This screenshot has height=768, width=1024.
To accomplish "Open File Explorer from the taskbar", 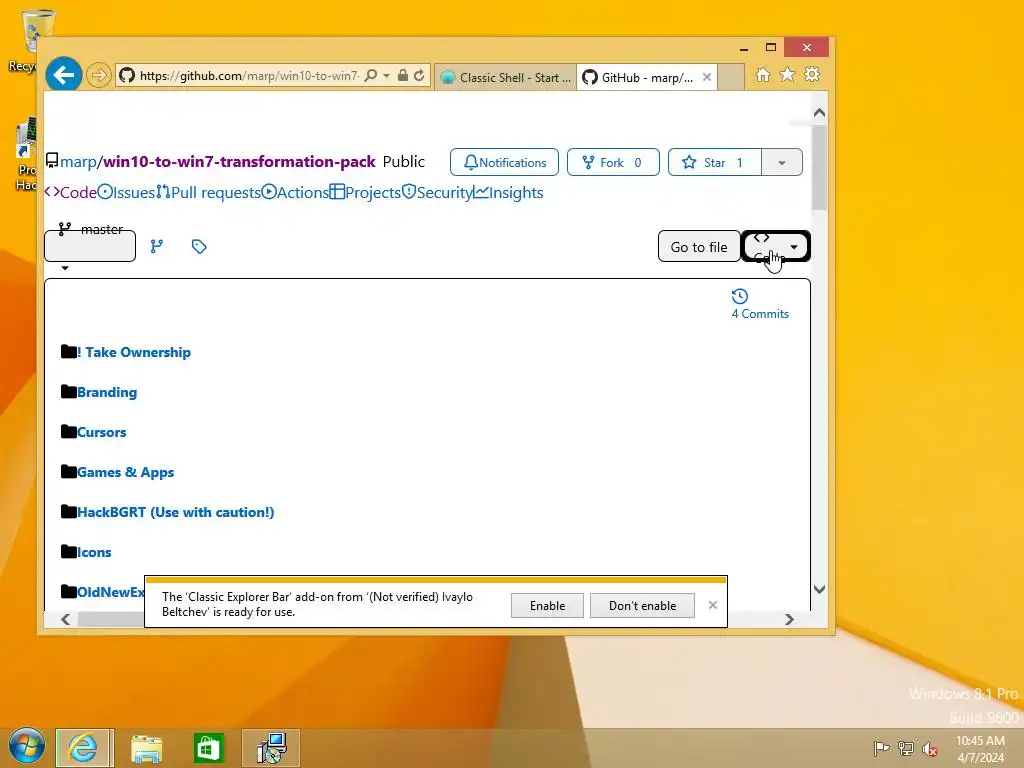I will pyautogui.click(x=146, y=748).
